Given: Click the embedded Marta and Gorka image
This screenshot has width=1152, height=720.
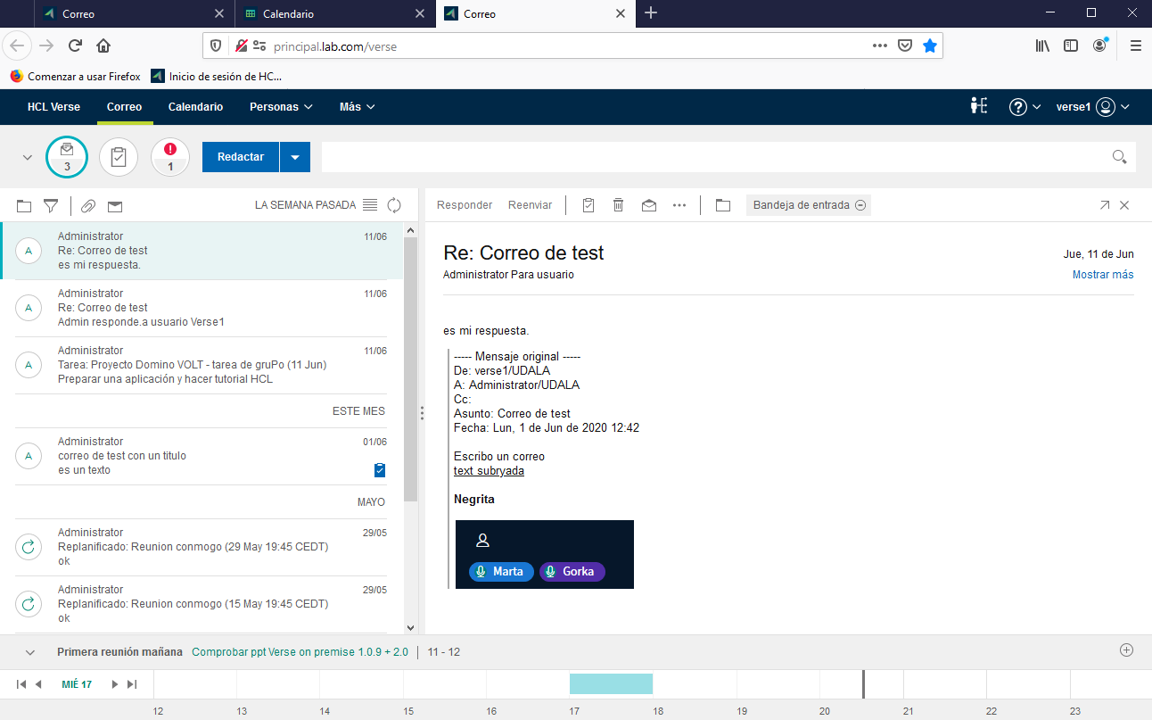Looking at the screenshot, I should (544, 554).
